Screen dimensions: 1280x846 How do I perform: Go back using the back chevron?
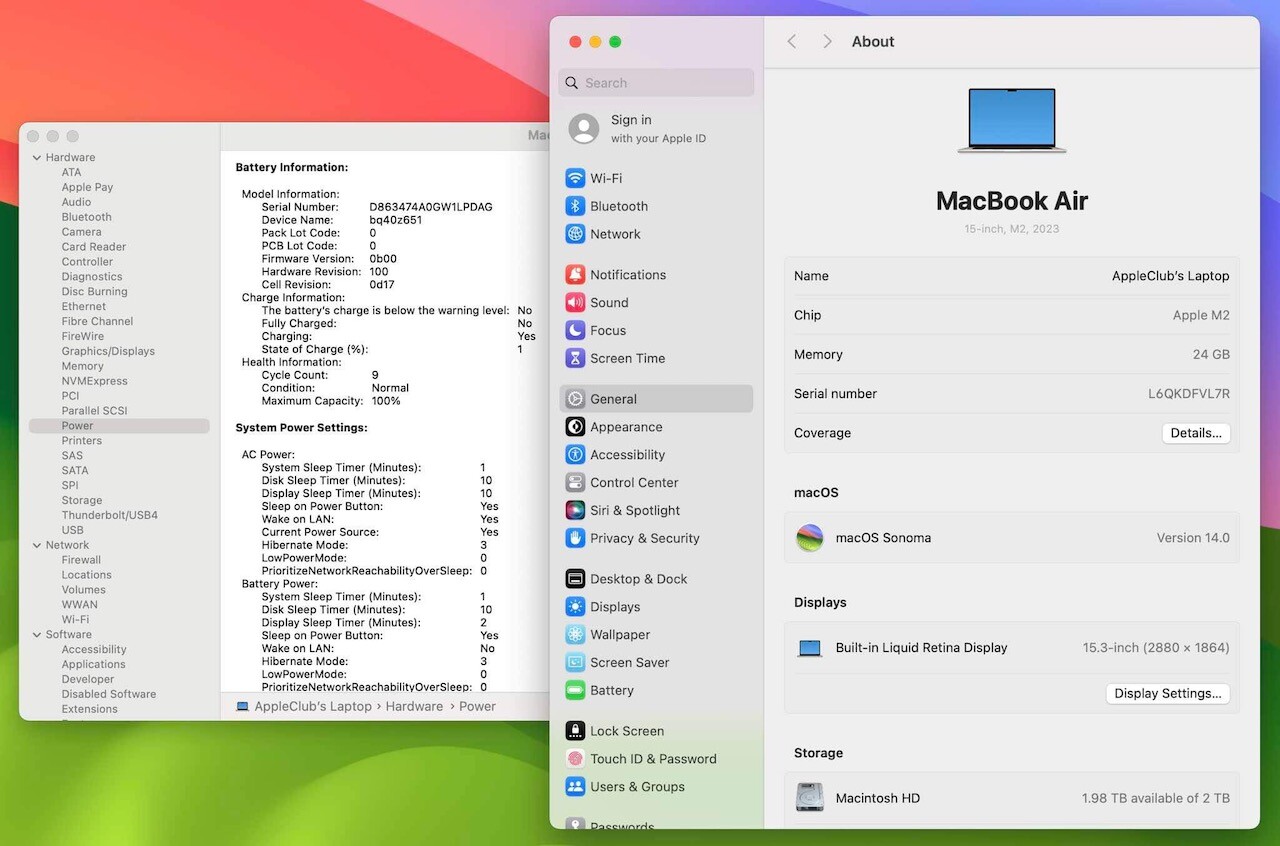792,41
